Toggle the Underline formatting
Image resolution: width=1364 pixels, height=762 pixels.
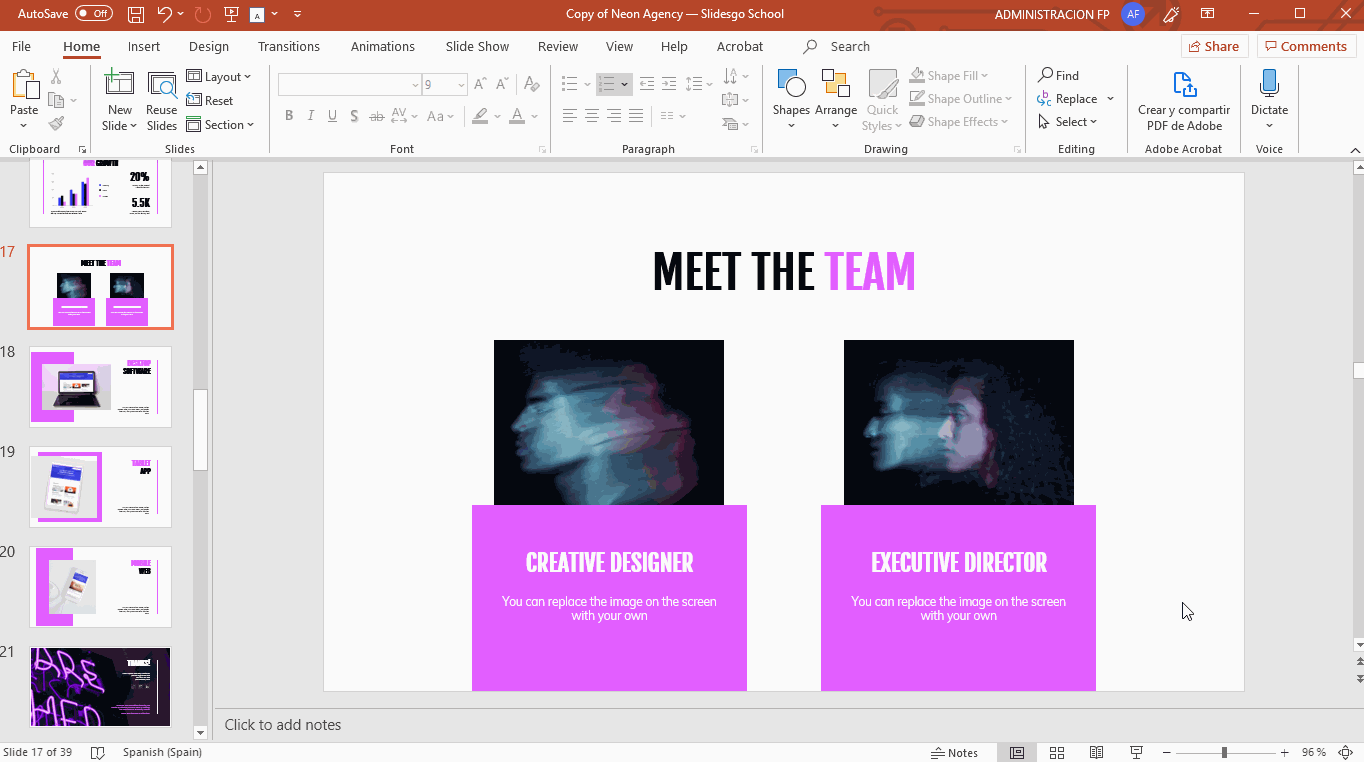point(332,116)
